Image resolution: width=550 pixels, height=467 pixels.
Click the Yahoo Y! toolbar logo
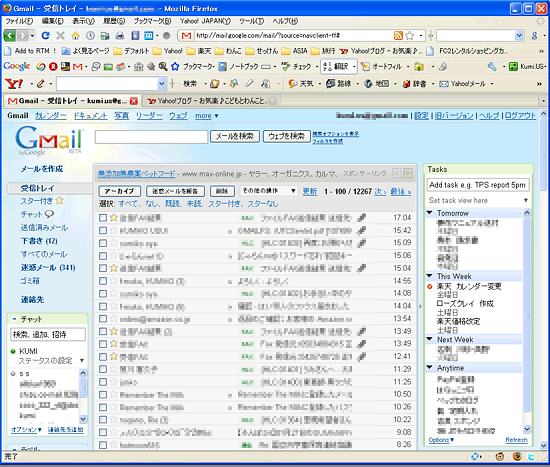coord(14,84)
